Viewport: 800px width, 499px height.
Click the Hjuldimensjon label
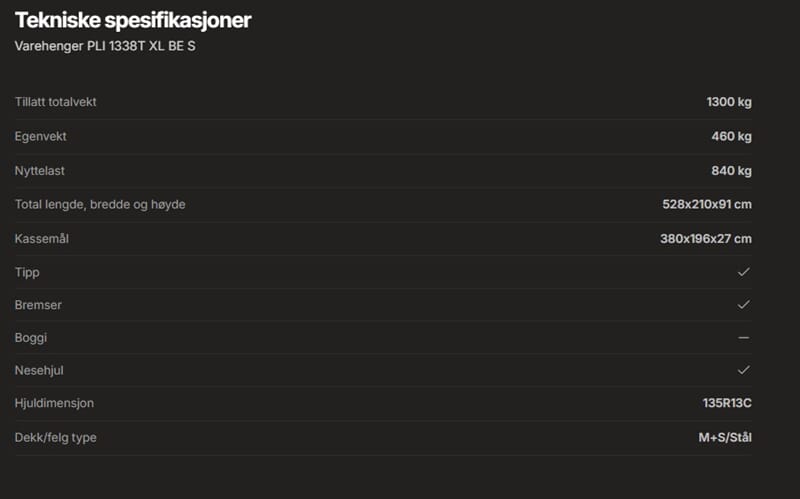point(55,403)
